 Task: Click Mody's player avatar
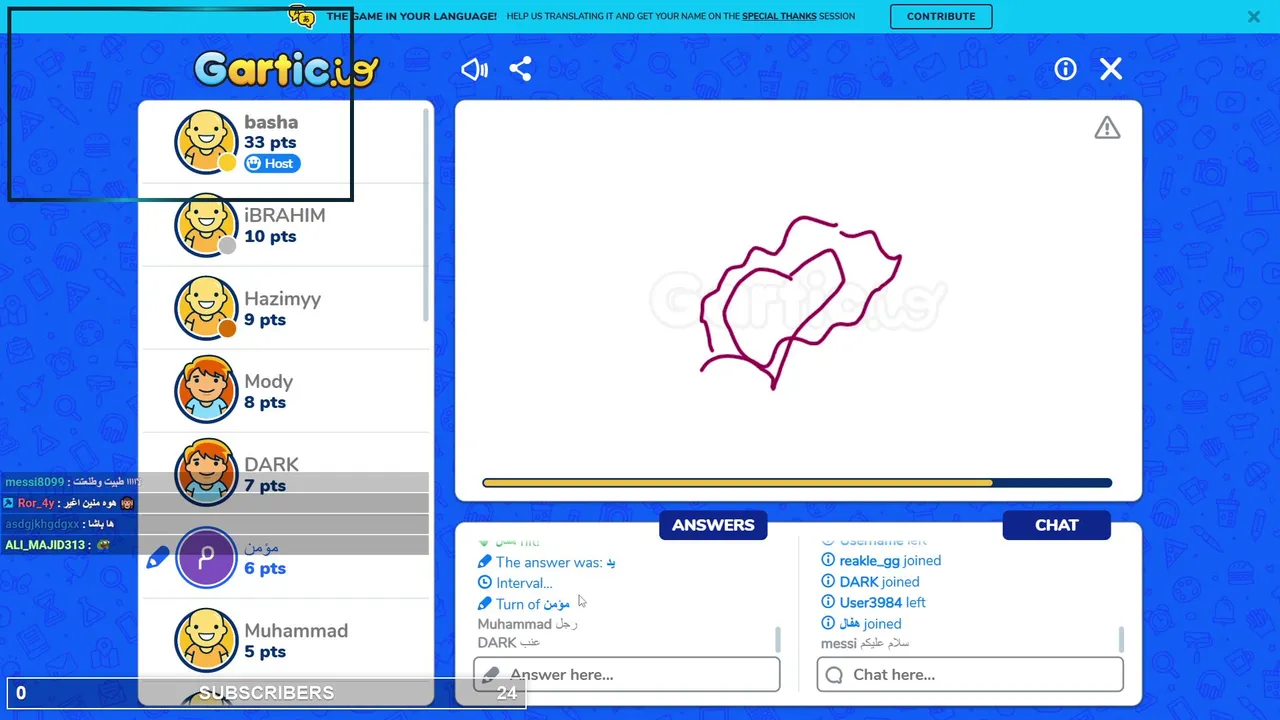(206, 391)
